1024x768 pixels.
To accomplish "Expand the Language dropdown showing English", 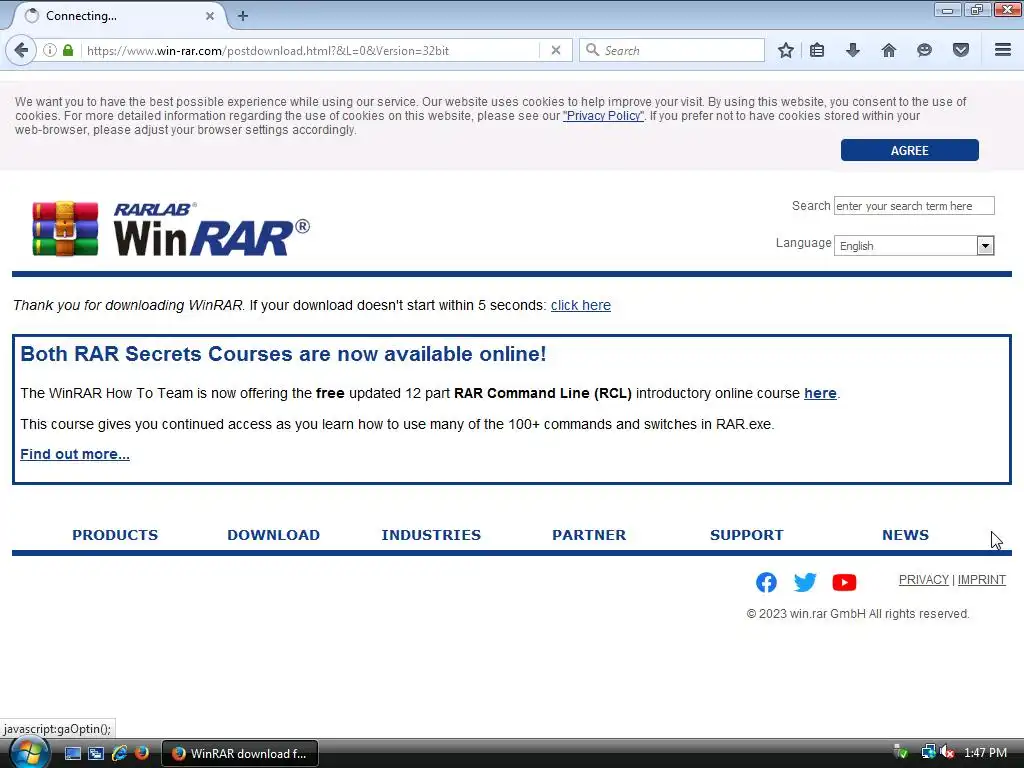I will [914, 246].
